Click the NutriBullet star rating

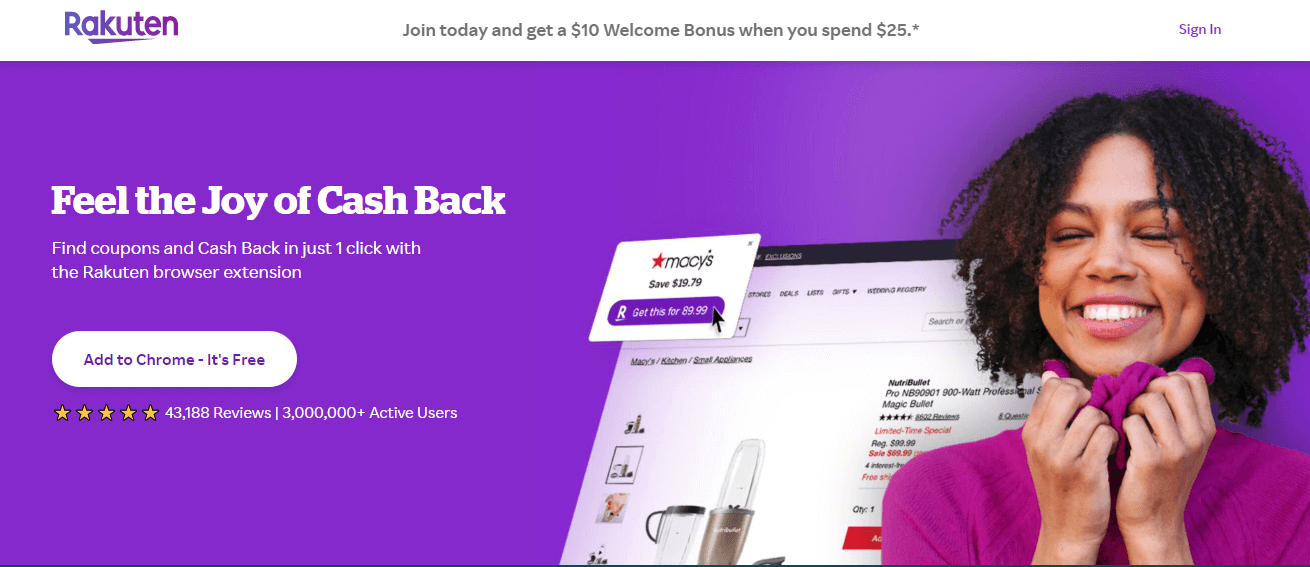click(897, 416)
